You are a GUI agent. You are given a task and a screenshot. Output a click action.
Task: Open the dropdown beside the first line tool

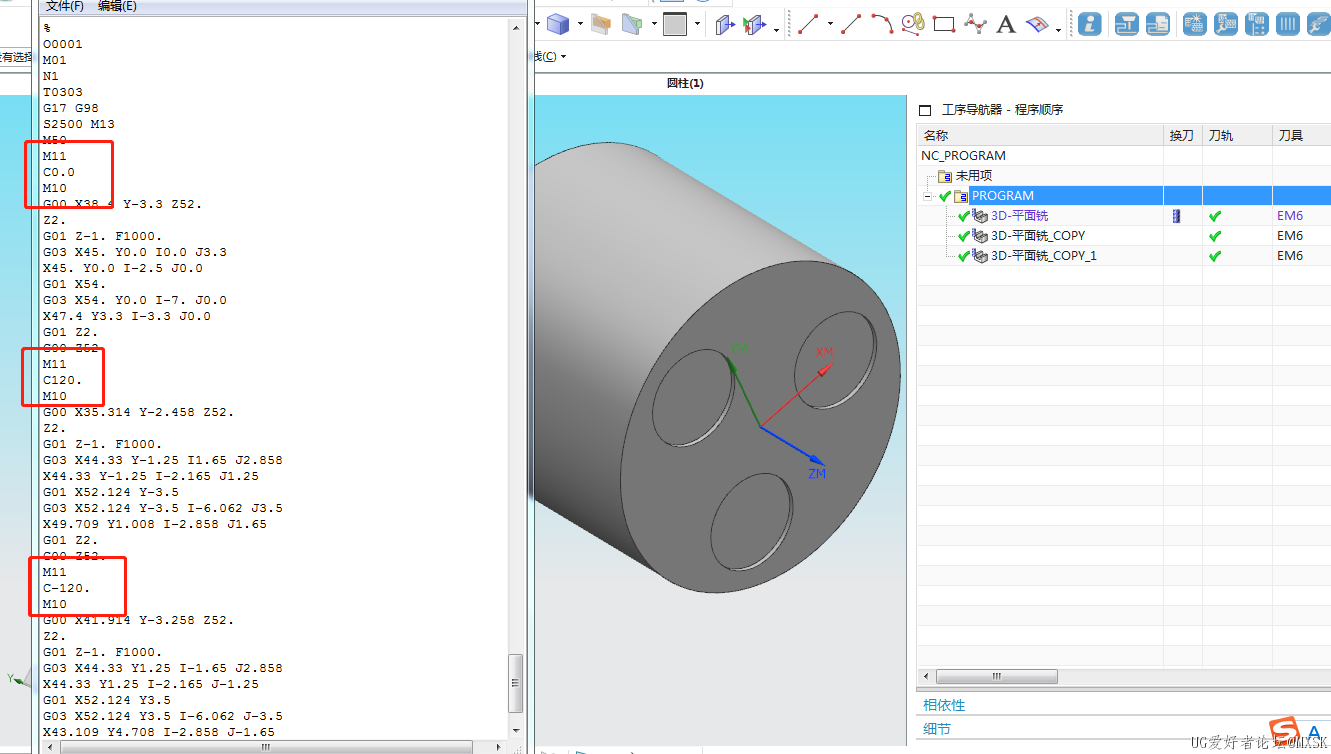pyautogui.click(x=830, y=24)
